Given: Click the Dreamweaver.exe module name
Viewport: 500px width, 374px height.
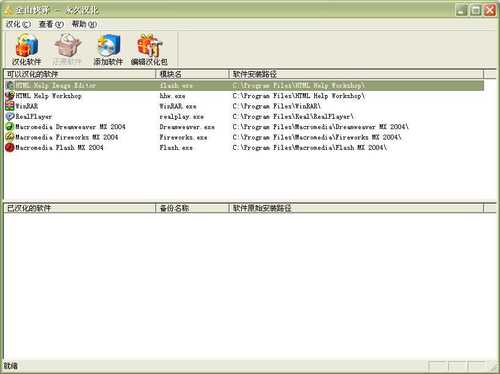Looking at the screenshot, I should point(187,127).
